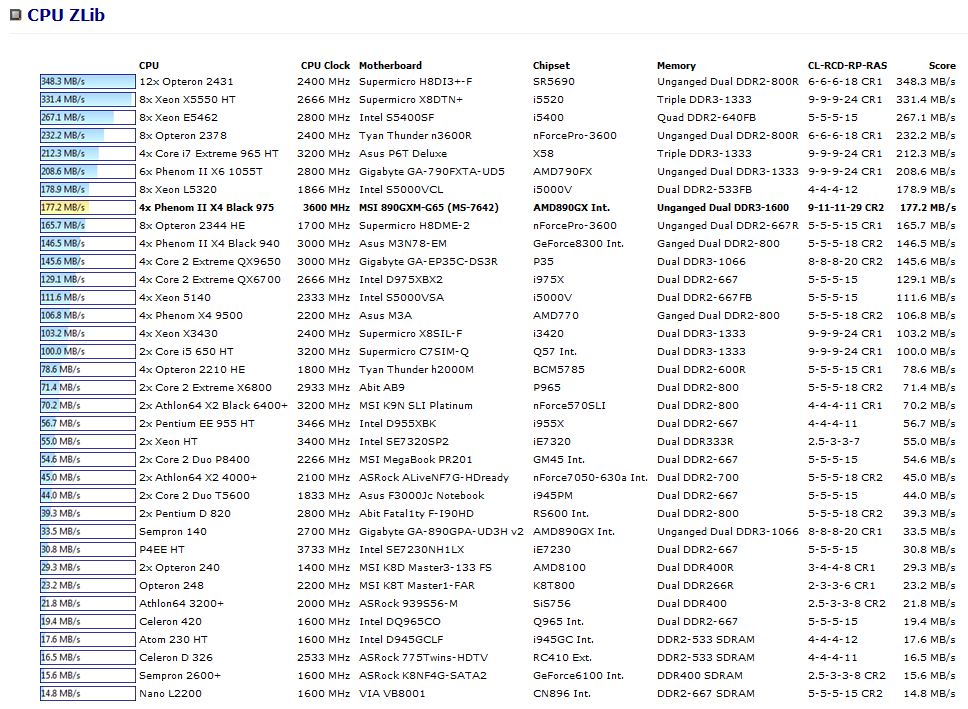Select the MSI 890GXM-G65 (MS-7642) motherboard cell
Viewport: 968px width, 709px height.
coord(430,207)
